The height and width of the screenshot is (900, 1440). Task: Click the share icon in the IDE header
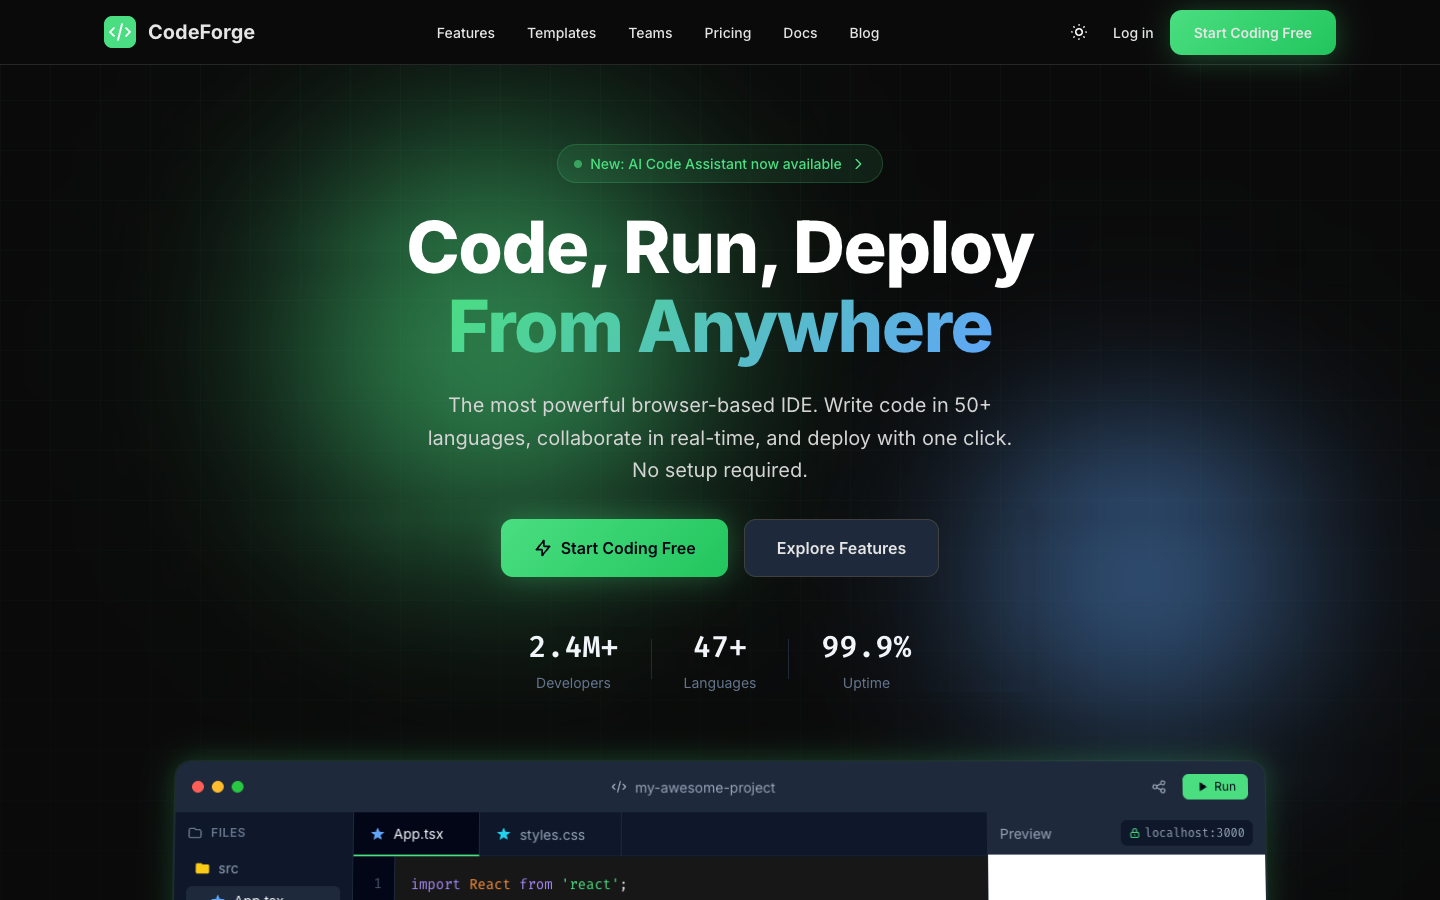[1159, 787]
